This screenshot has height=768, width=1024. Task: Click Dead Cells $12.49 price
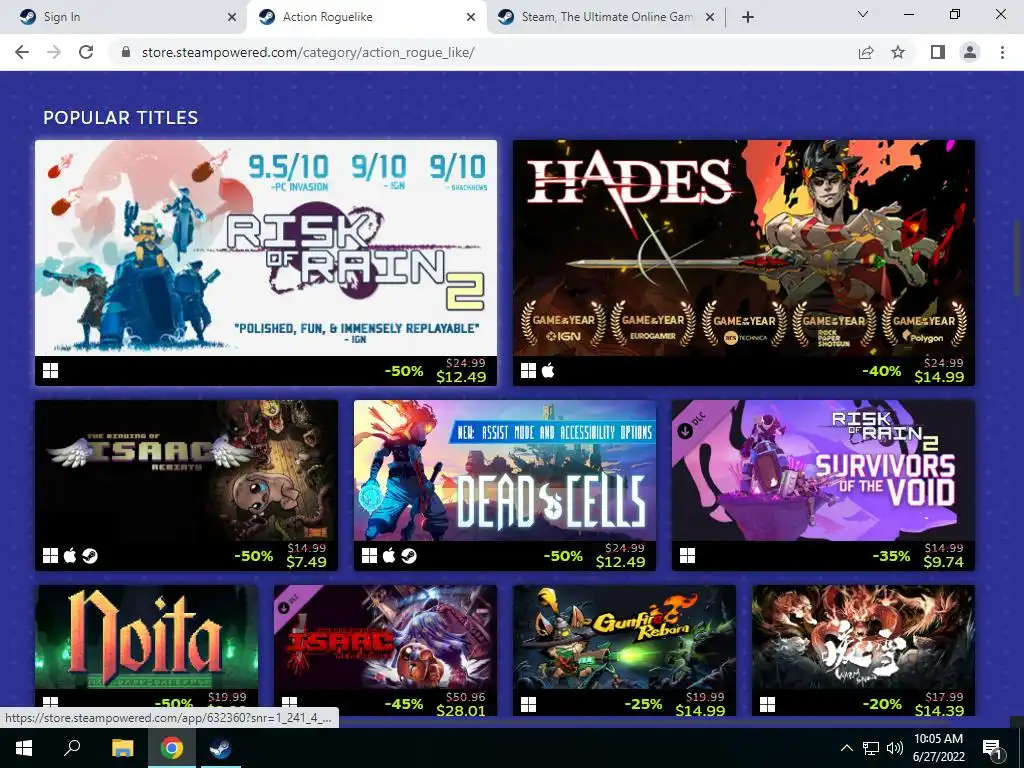620,562
